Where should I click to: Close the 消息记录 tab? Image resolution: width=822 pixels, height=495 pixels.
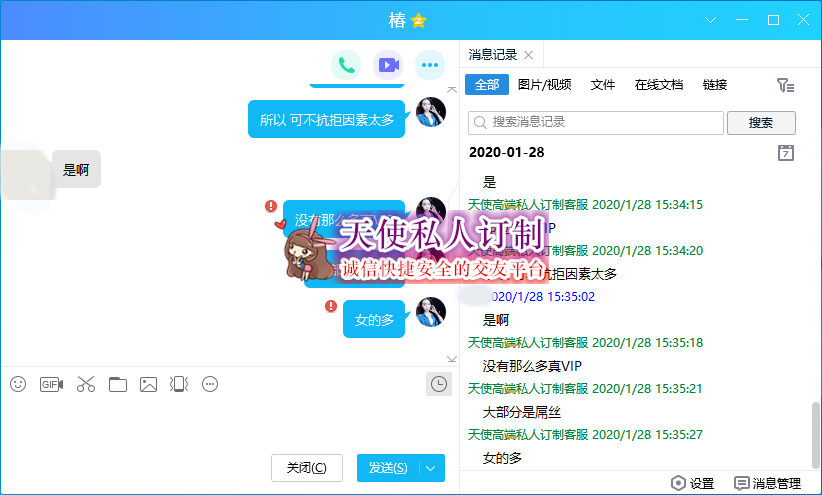pyautogui.click(x=529, y=55)
